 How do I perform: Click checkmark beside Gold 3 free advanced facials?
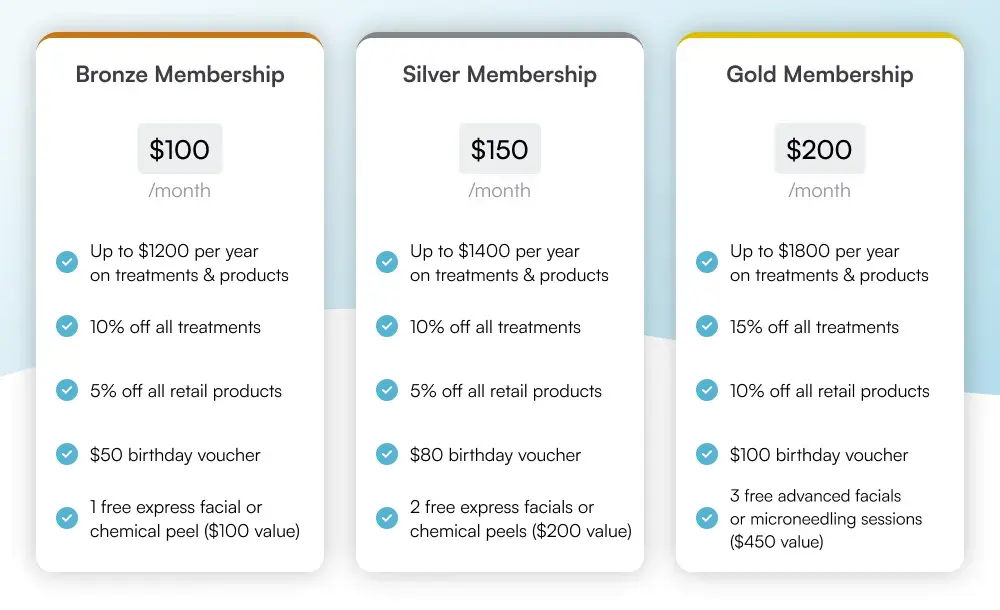coord(707,518)
